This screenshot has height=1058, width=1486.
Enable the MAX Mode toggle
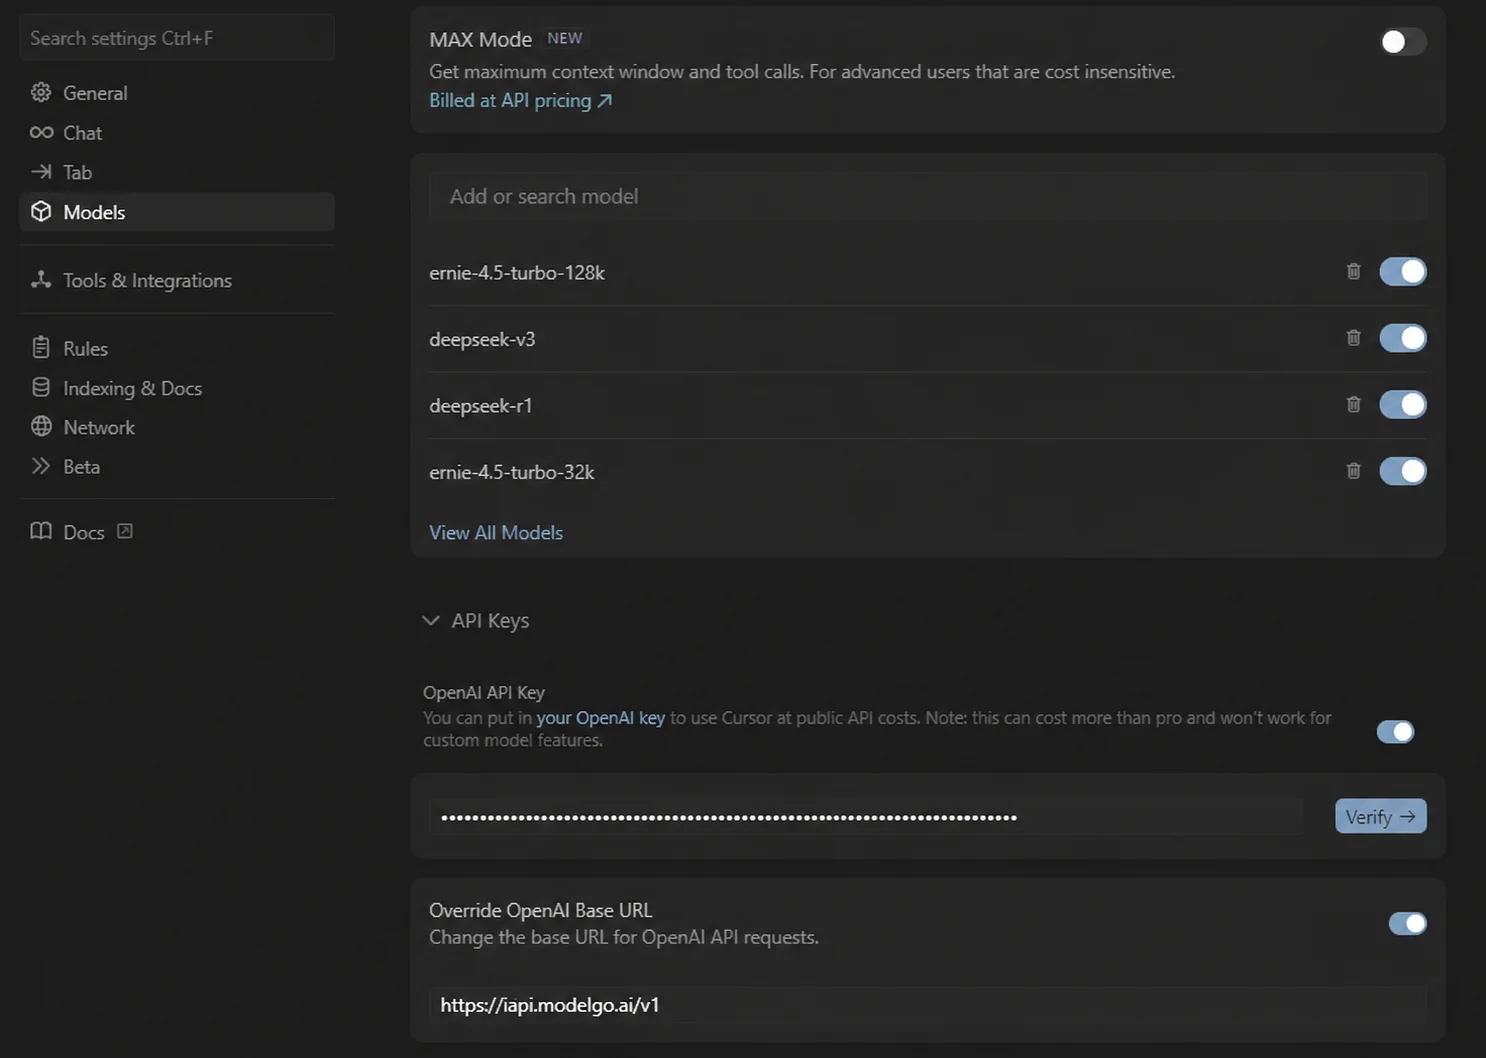(x=1403, y=41)
